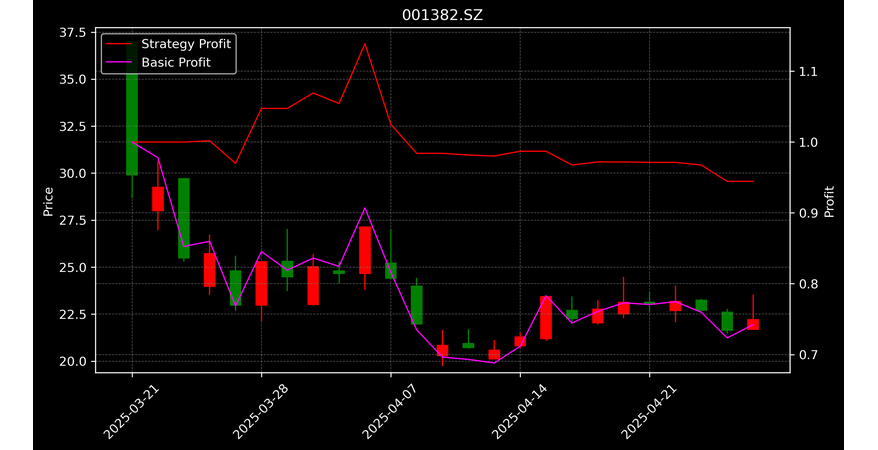Screen dimensions: 878x450
Task: Click the red Strategy Profit legend line
Action: point(120,44)
